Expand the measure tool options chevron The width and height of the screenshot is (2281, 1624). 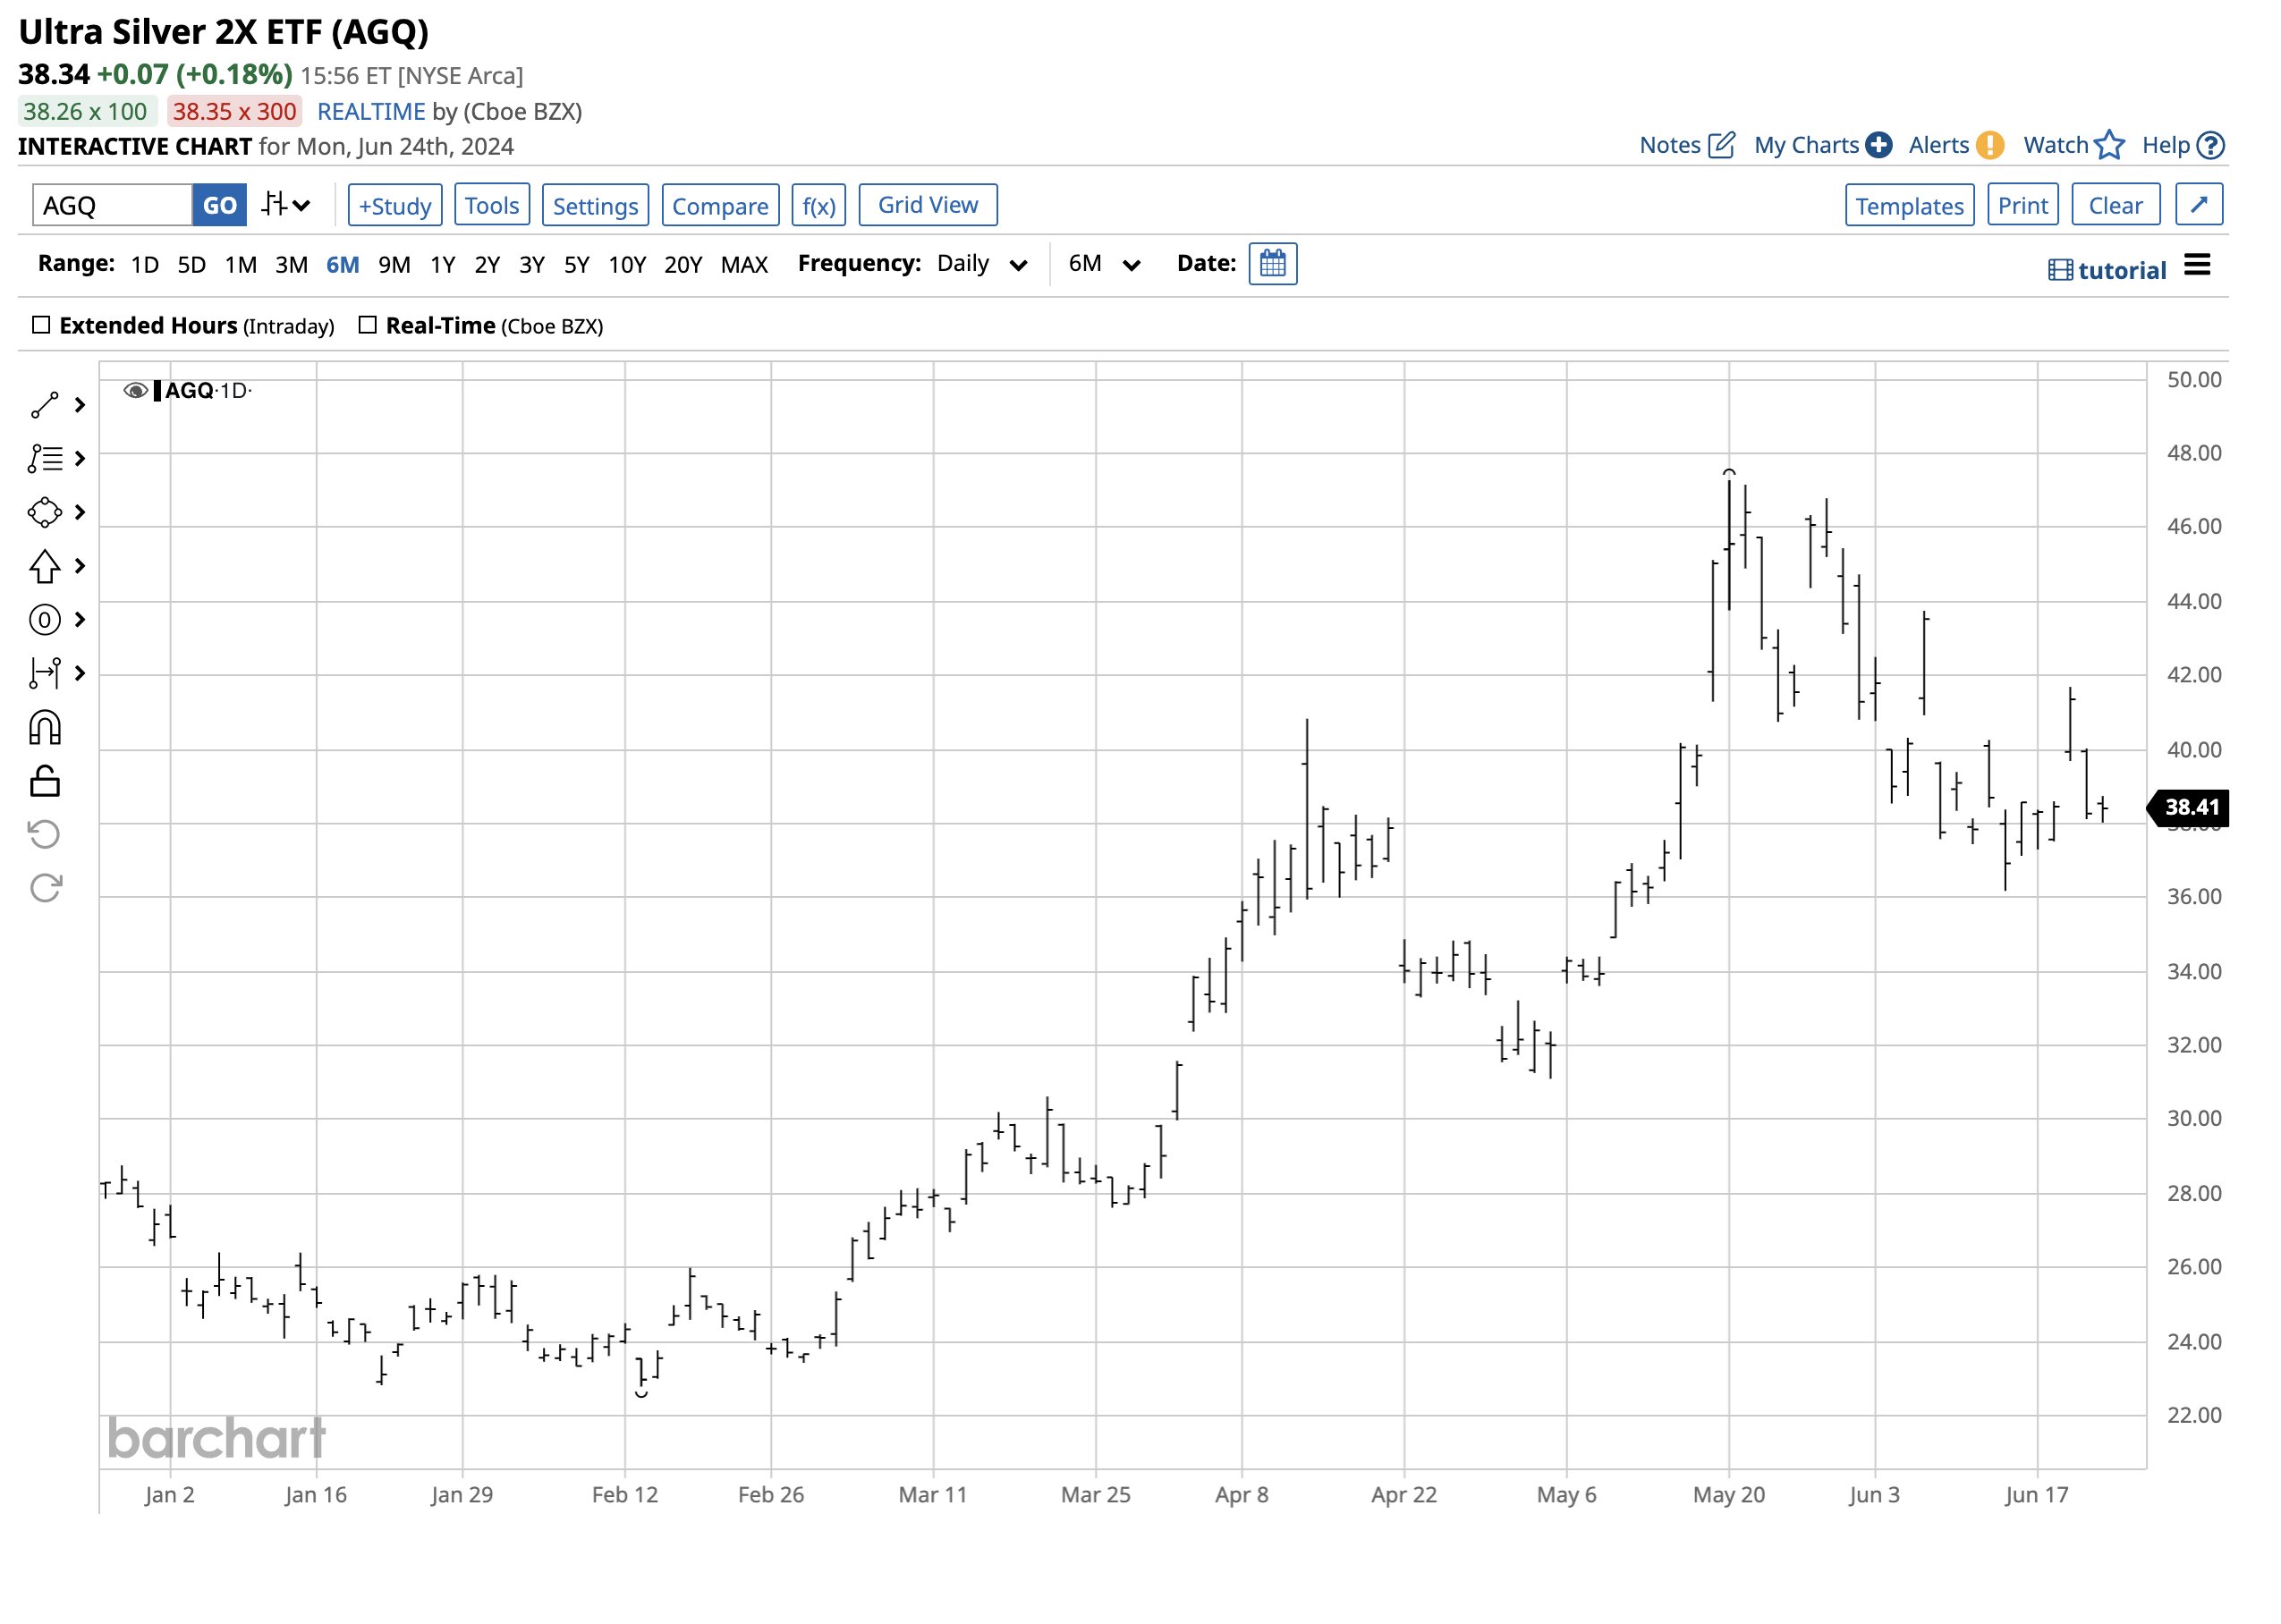pyautogui.click(x=78, y=673)
